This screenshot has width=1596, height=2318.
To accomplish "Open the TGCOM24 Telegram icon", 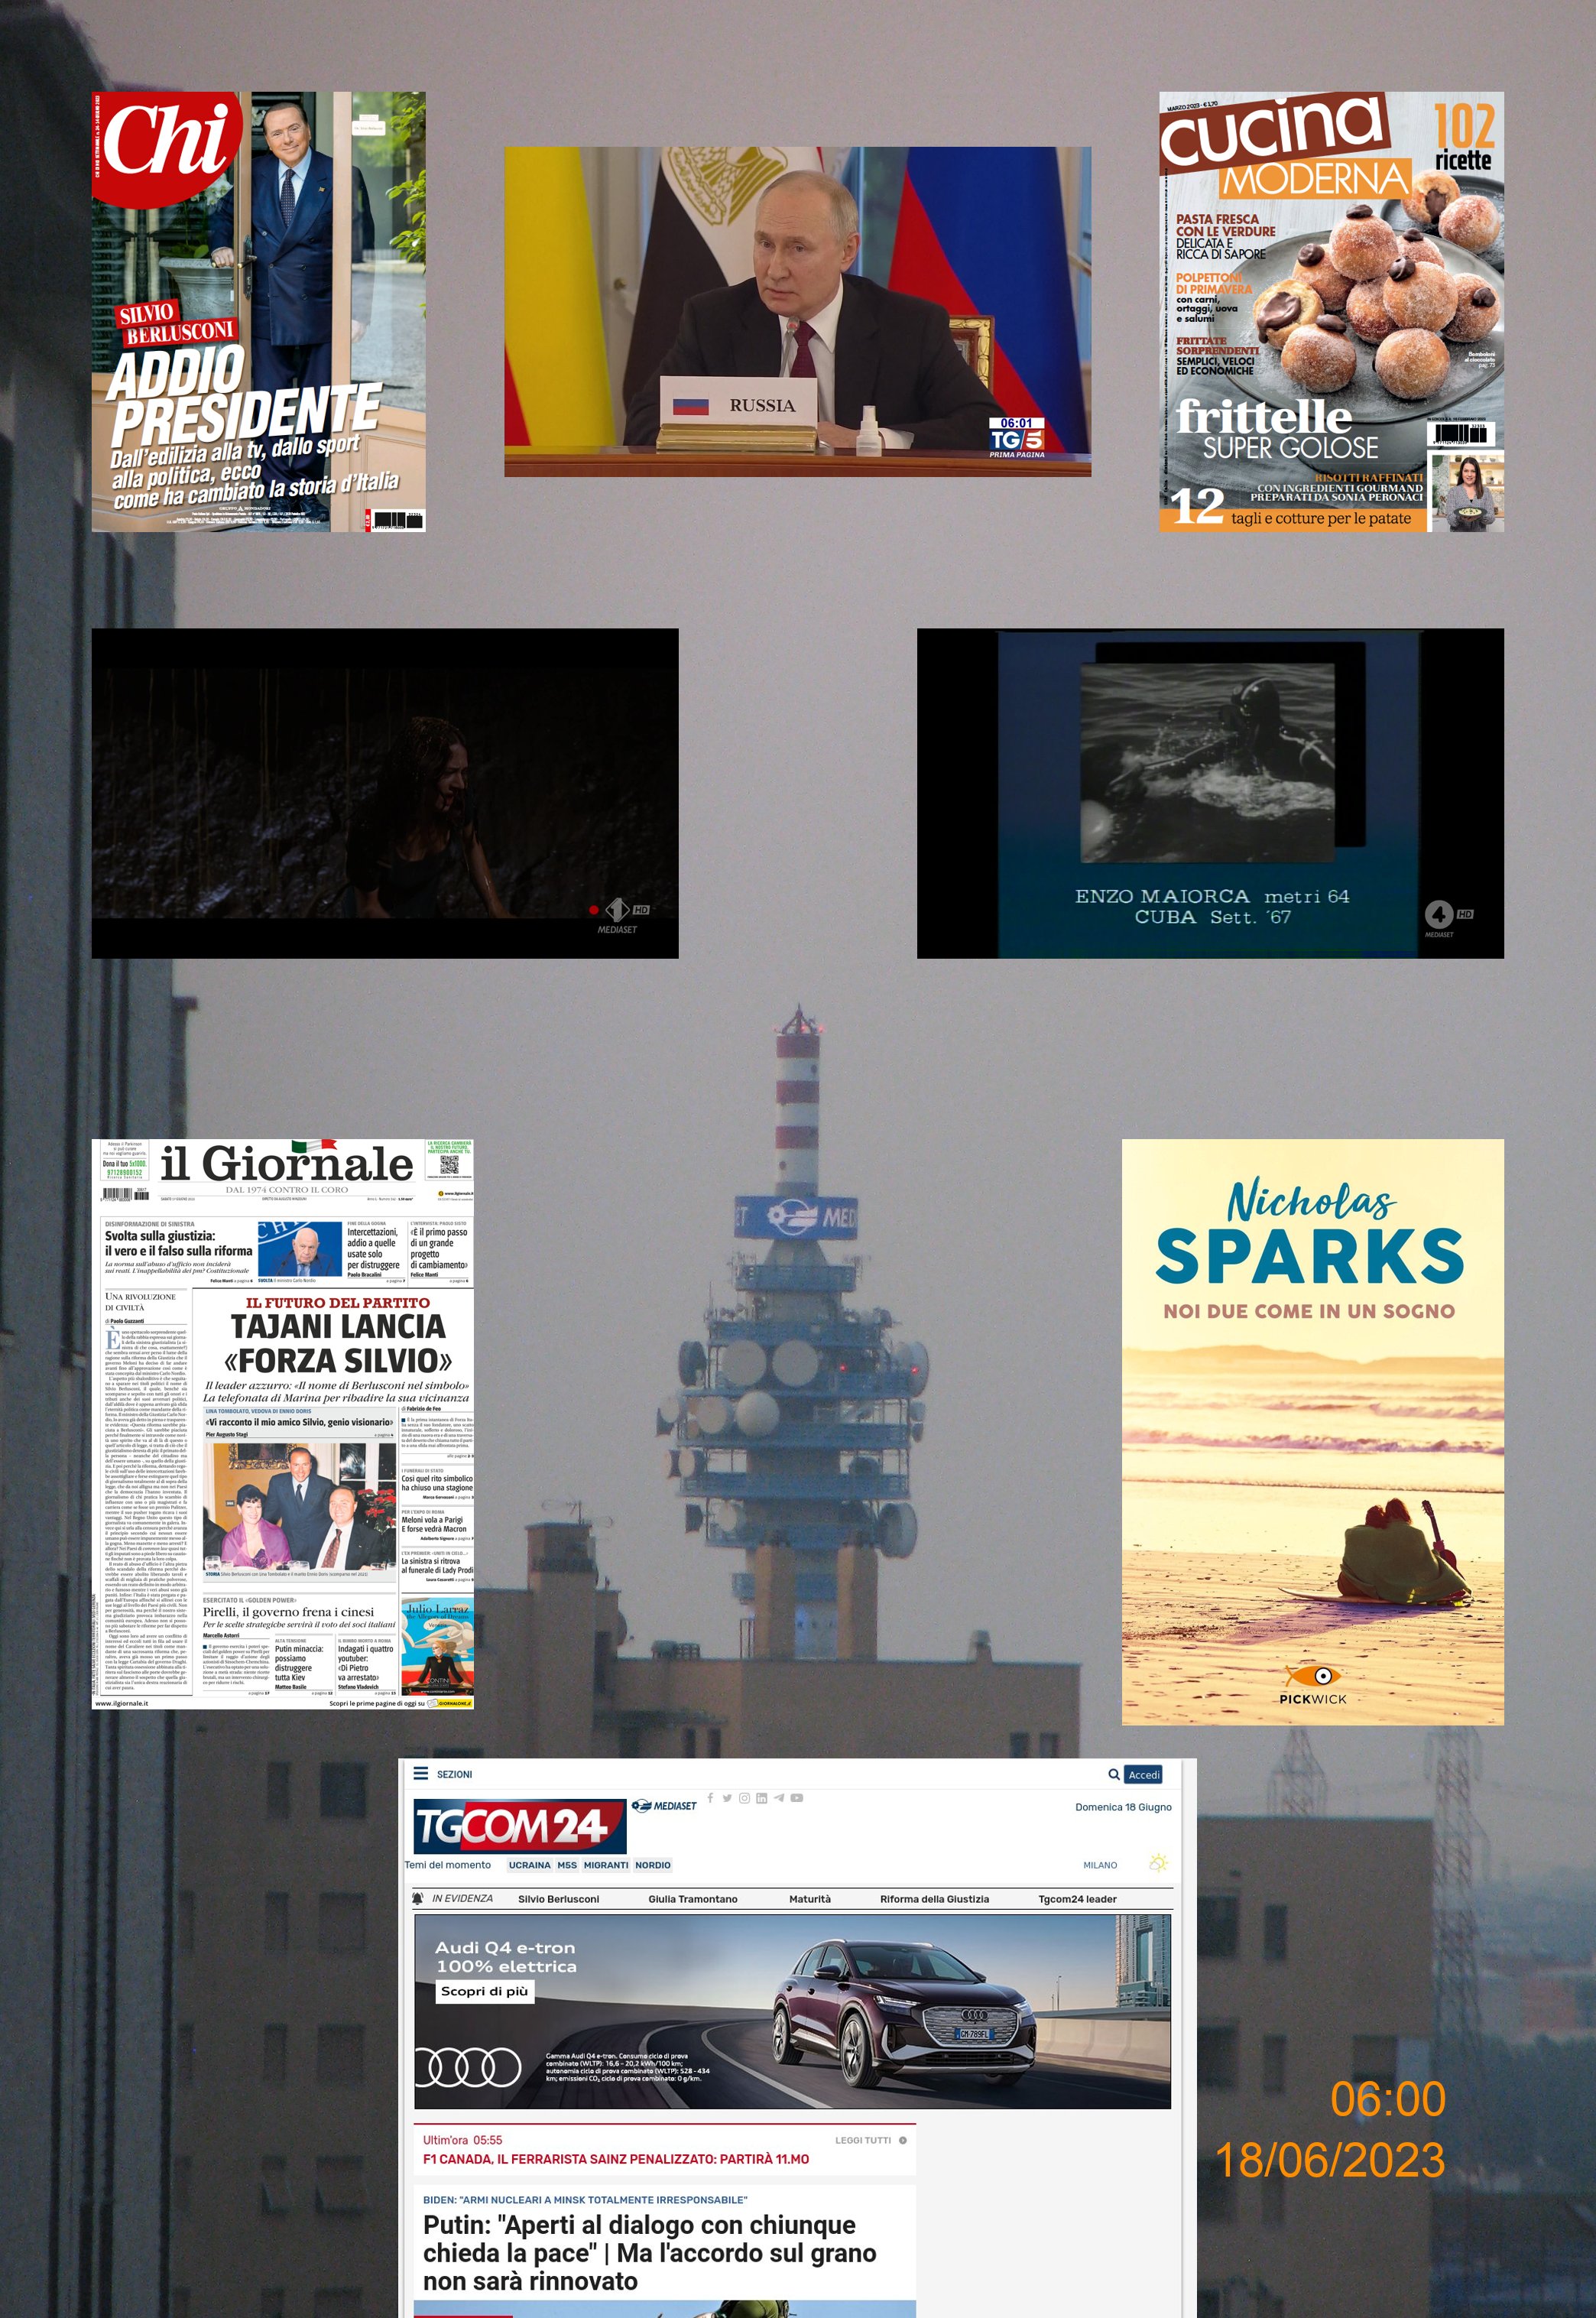I will tap(779, 1797).
